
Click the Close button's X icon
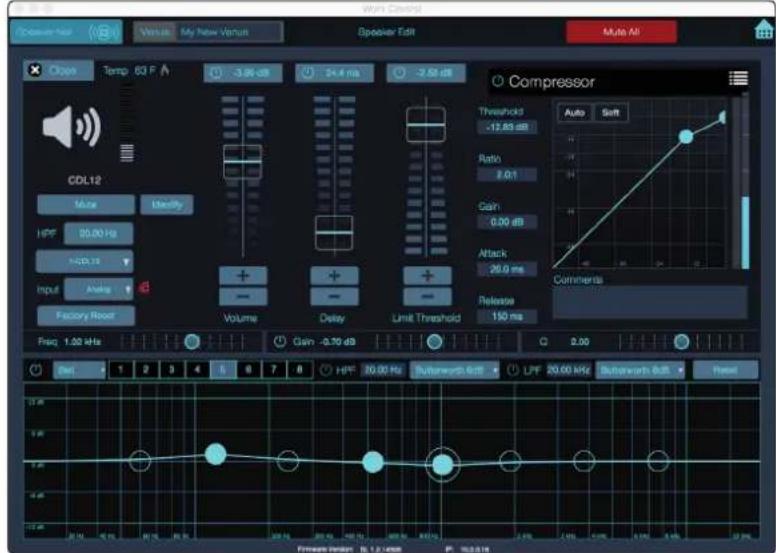coord(35,70)
